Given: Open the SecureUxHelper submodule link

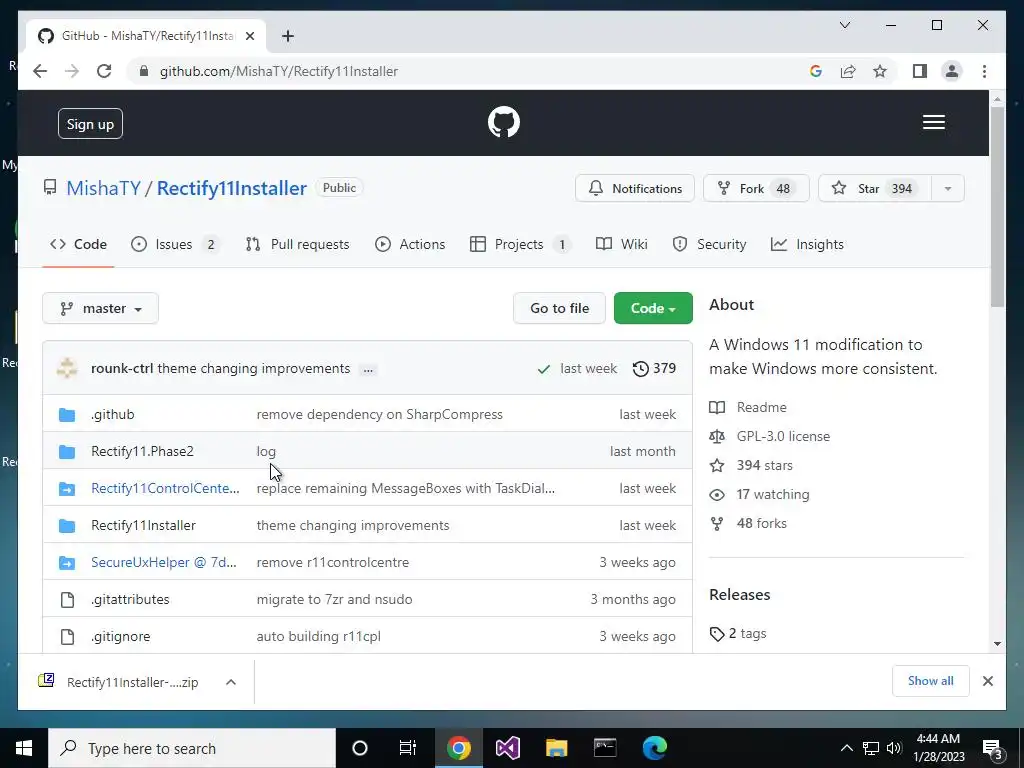Looking at the screenshot, I should tap(164, 562).
